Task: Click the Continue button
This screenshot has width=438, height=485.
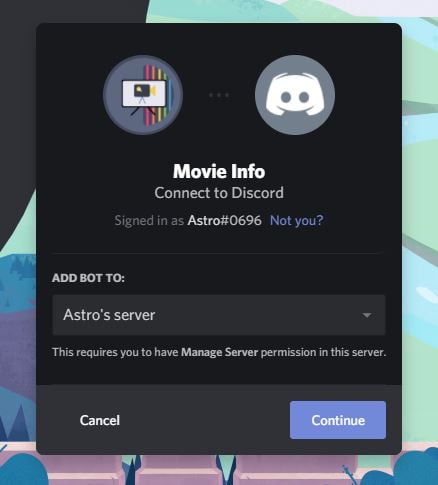Action: pos(338,420)
